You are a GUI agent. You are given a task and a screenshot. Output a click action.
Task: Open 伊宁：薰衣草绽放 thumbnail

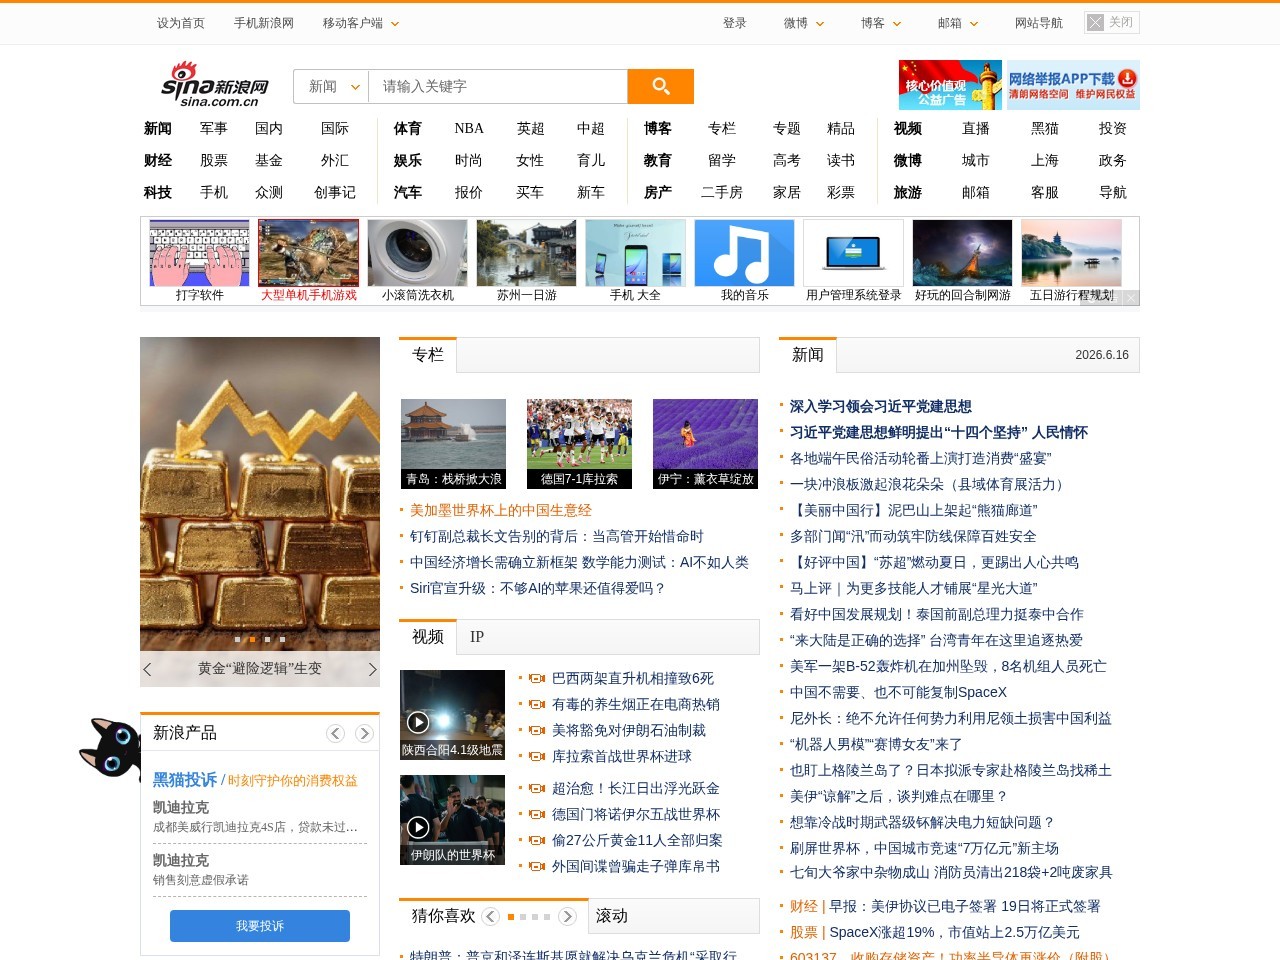(x=705, y=444)
